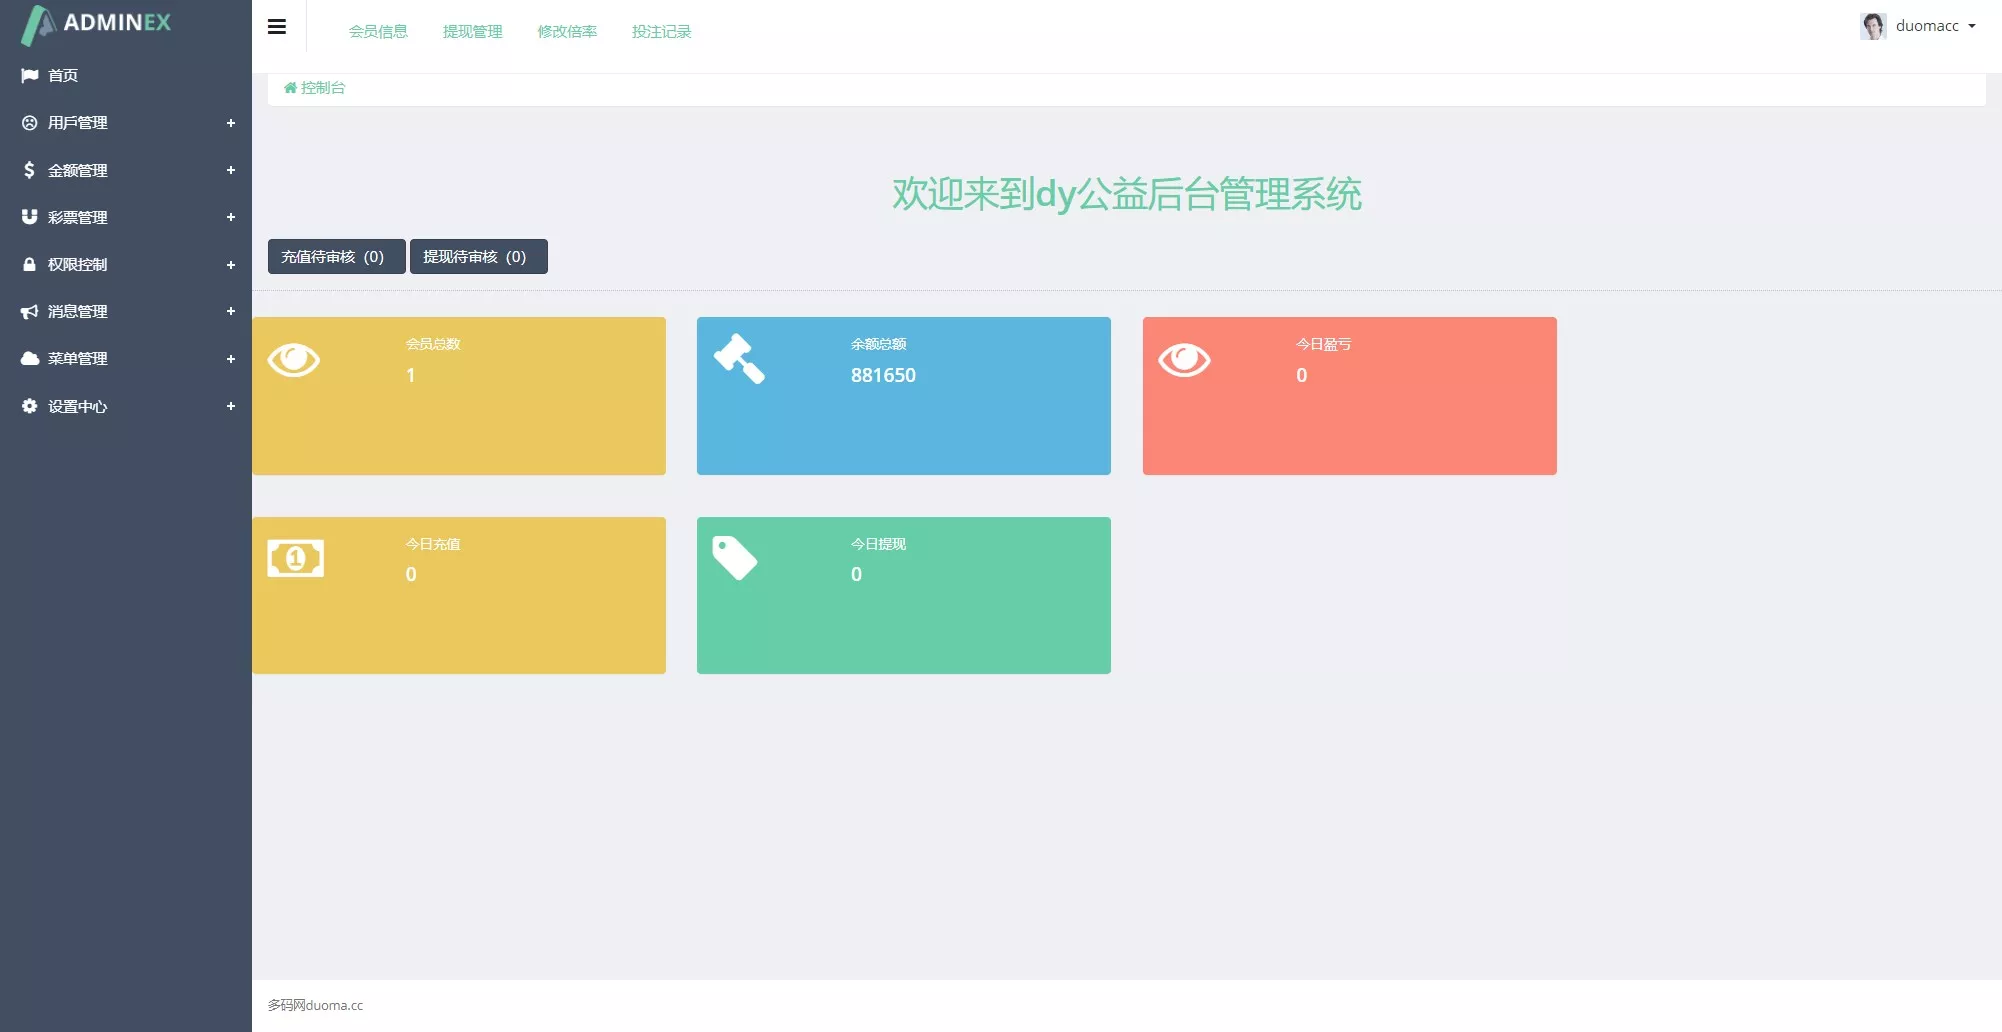Click the money bill icon on 今日充值 card
This screenshot has height=1032, width=2002.
point(295,558)
